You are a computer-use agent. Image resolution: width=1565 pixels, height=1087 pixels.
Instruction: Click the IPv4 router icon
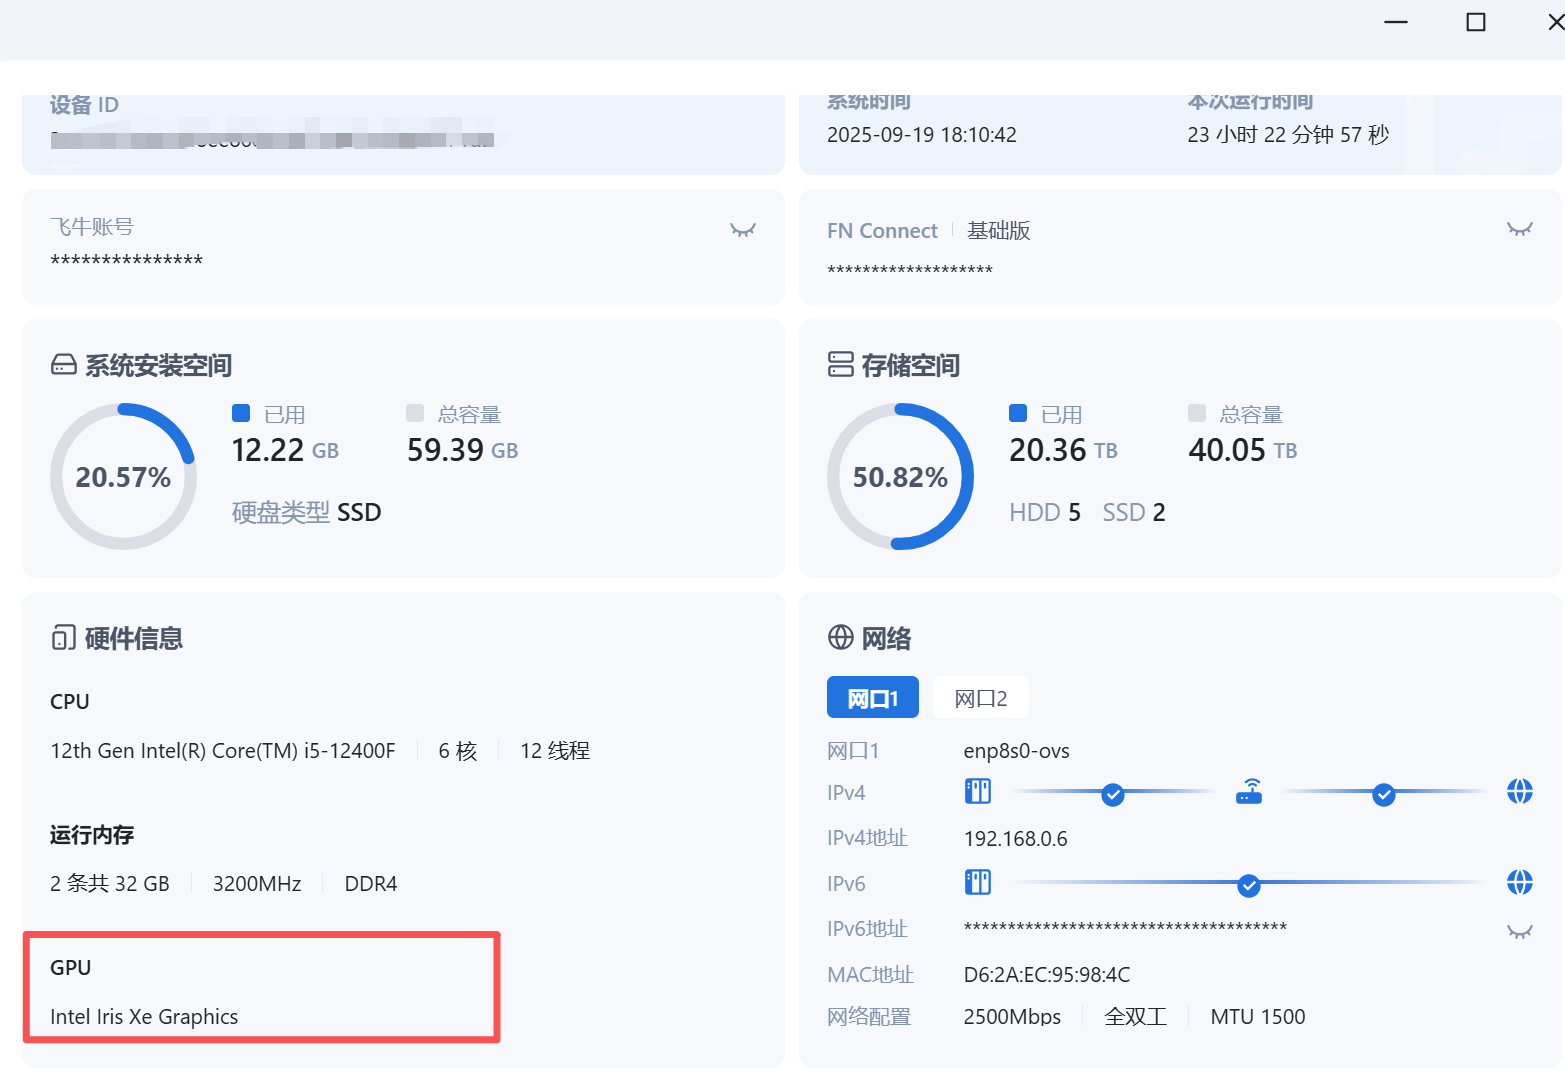pyautogui.click(x=1248, y=792)
